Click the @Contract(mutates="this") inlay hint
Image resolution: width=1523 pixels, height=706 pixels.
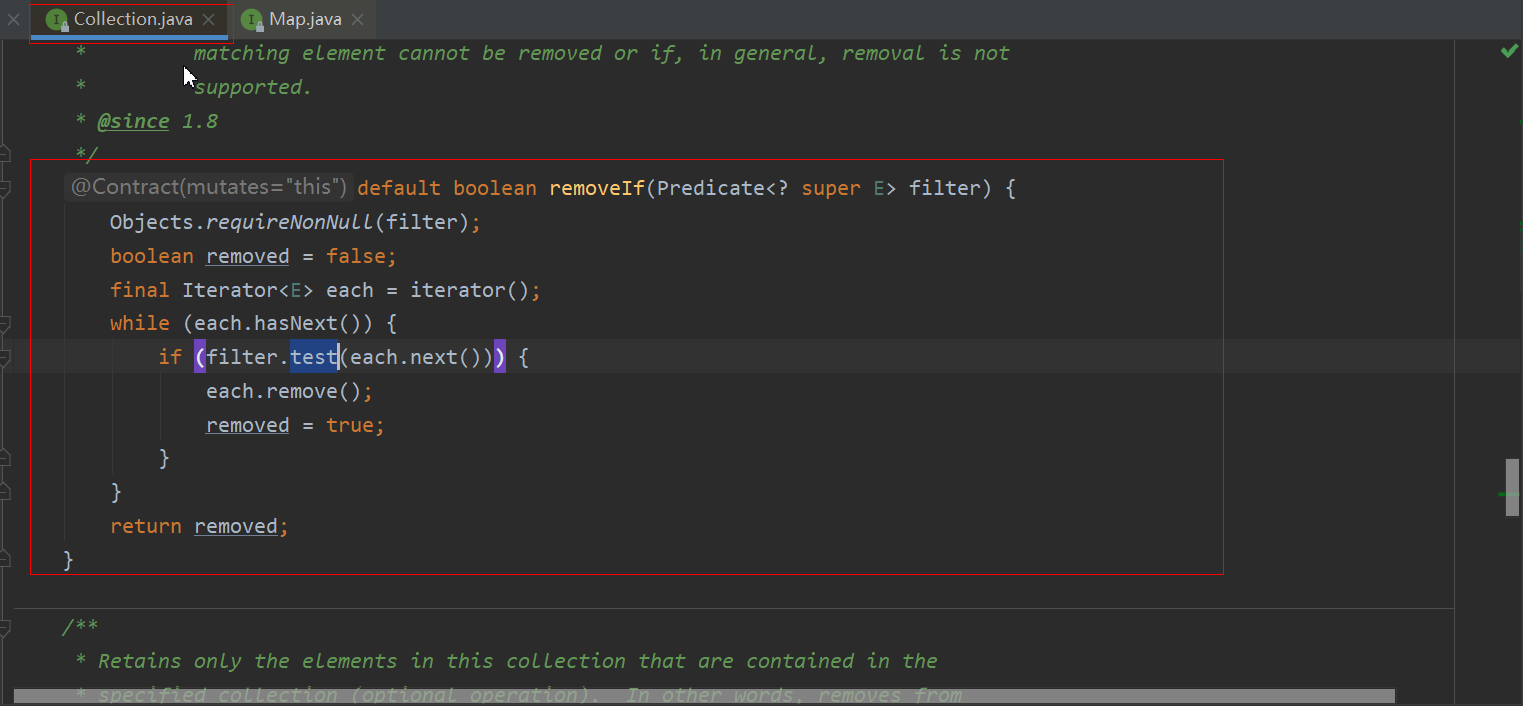pyautogui.click(x=209, y=188)
